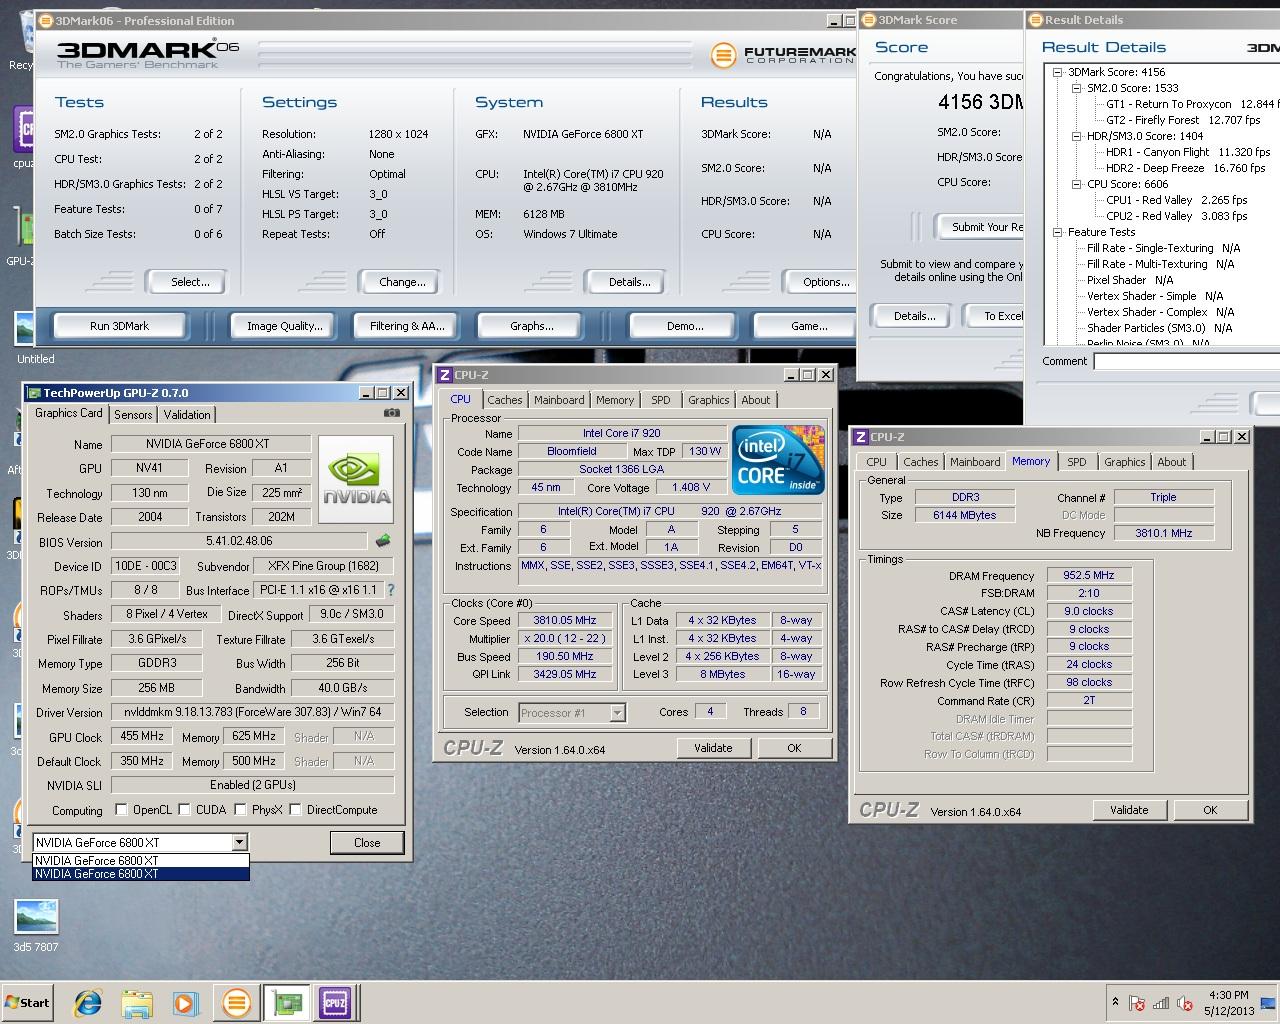Click the Demo... button in 3DMark06
Screen dimensions: 1280x1024
coord(685,326)
